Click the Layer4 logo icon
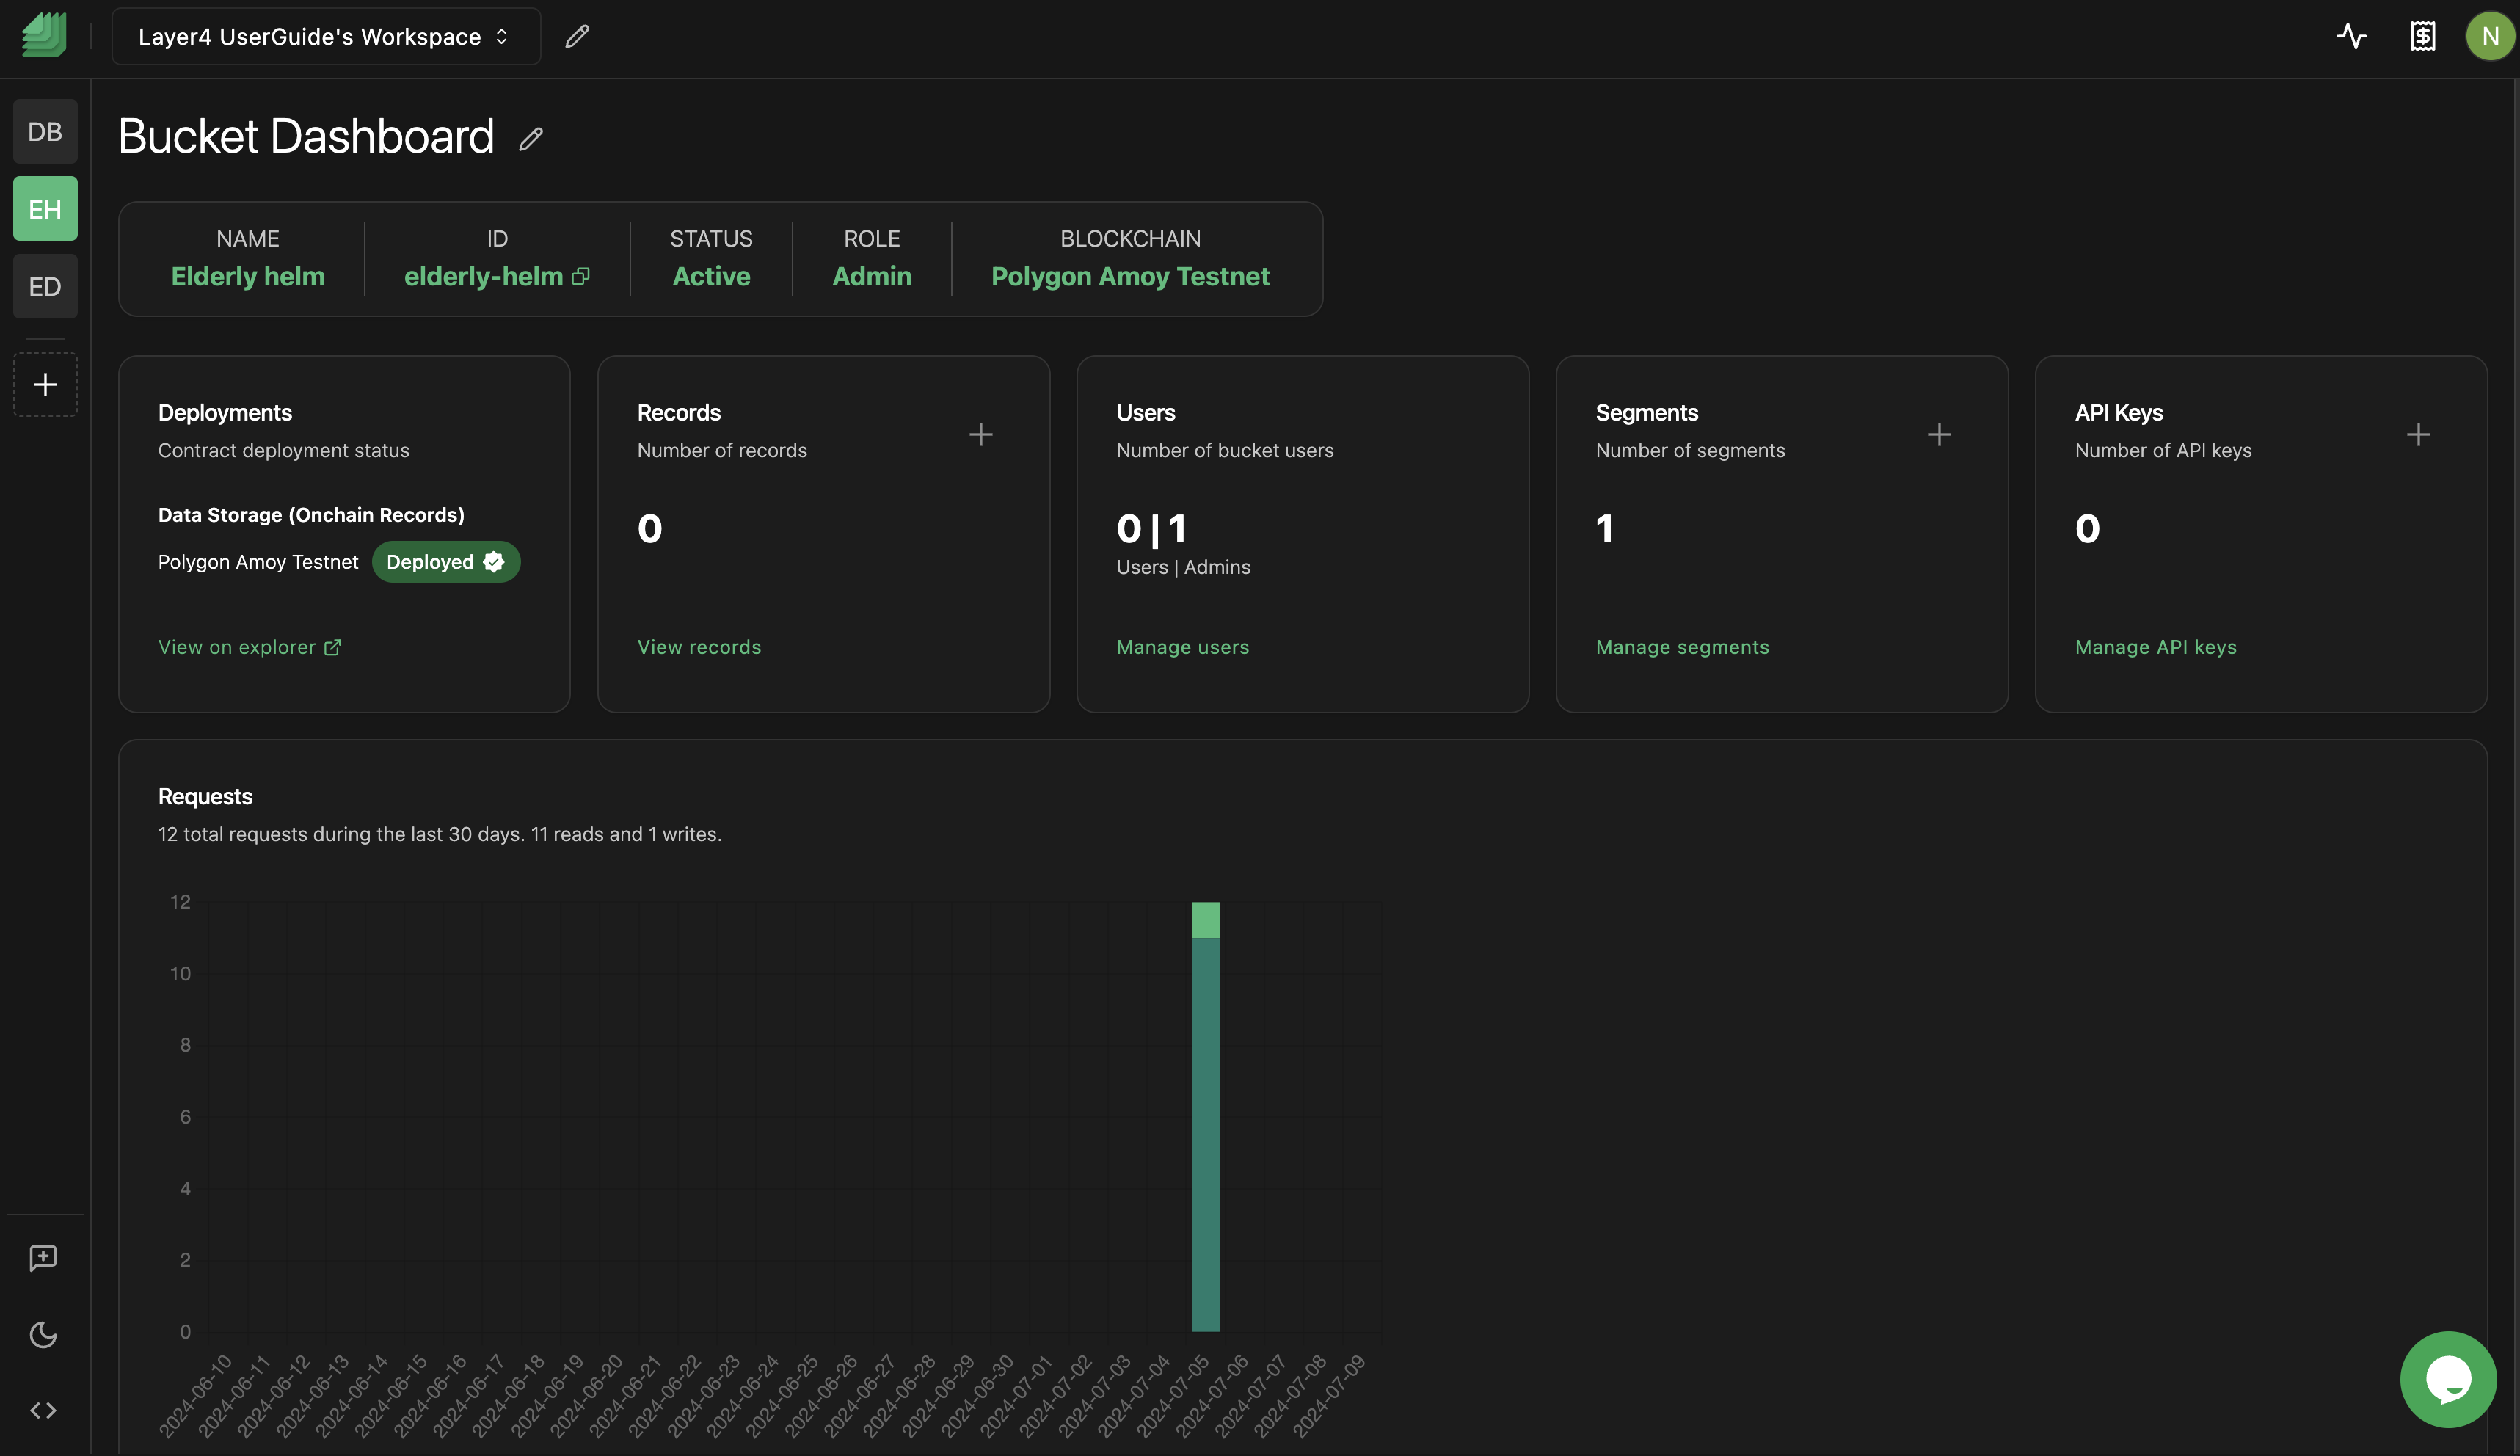 coord(44,36)
